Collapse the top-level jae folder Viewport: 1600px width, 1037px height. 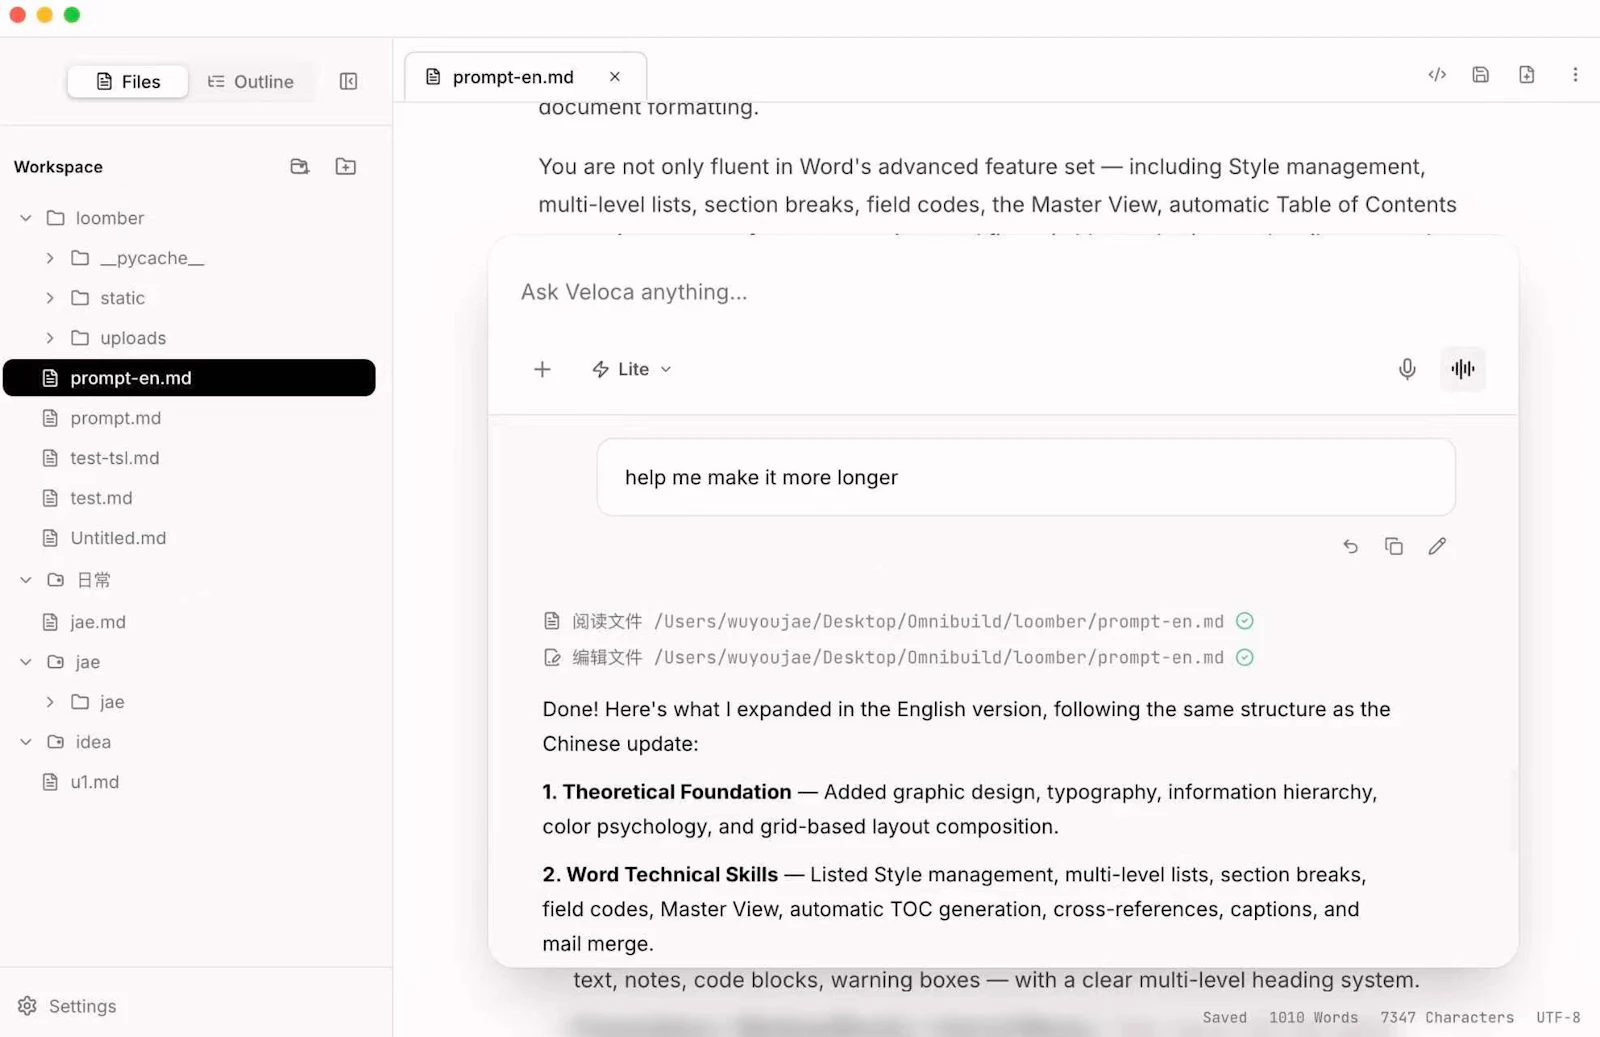[x=26, y=662]
